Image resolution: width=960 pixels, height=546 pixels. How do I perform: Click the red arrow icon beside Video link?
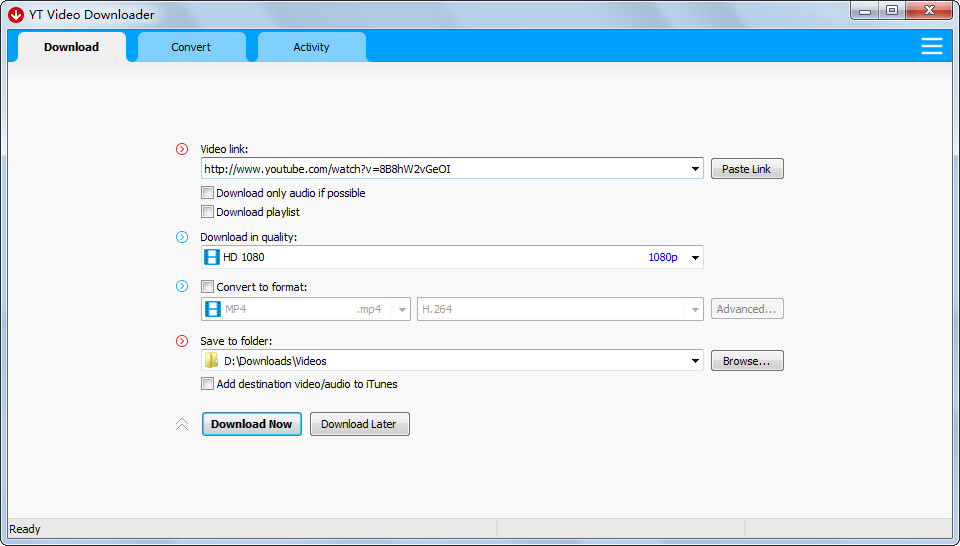[182, 149]
